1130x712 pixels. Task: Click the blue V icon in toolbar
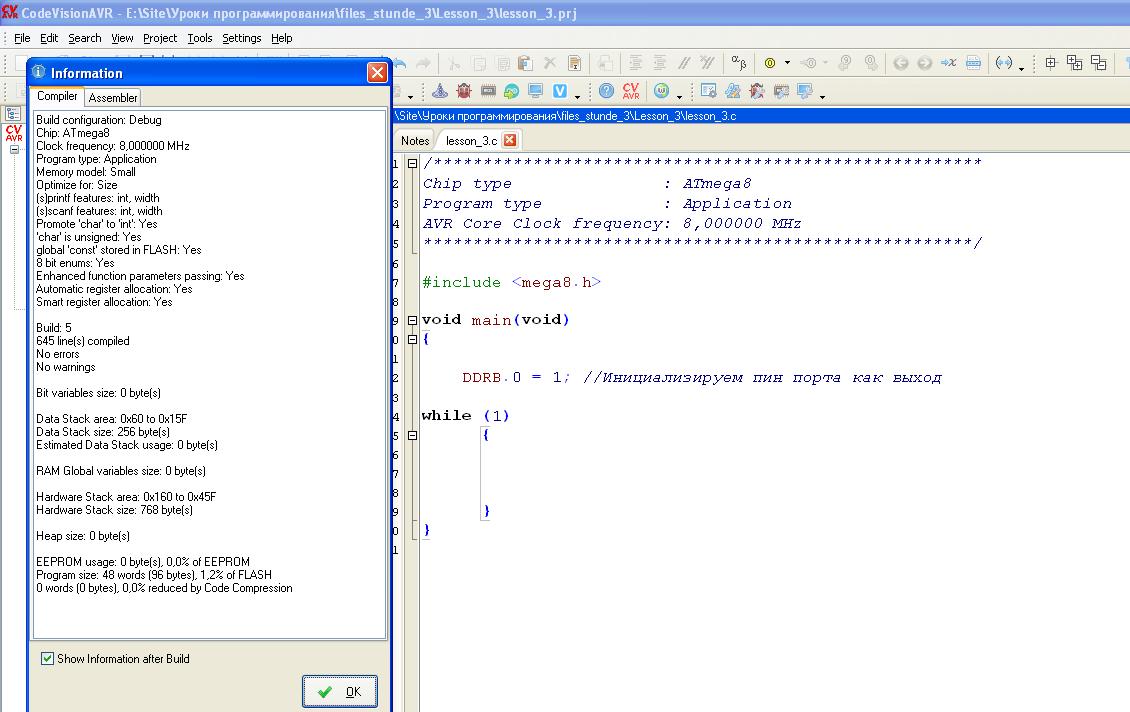click(x=560, y=91)
